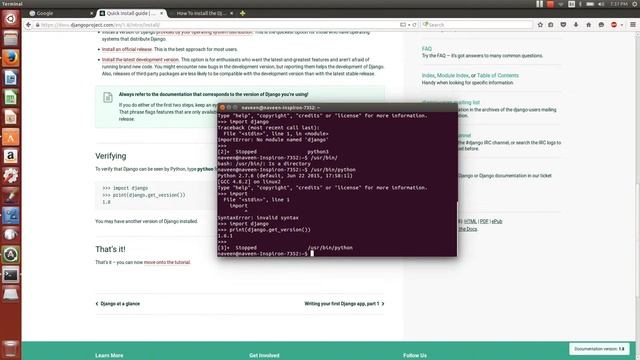Open the Firefox Hello chat icon
The height and width of the screenshot is (360, 640).
tap(601, 25)
